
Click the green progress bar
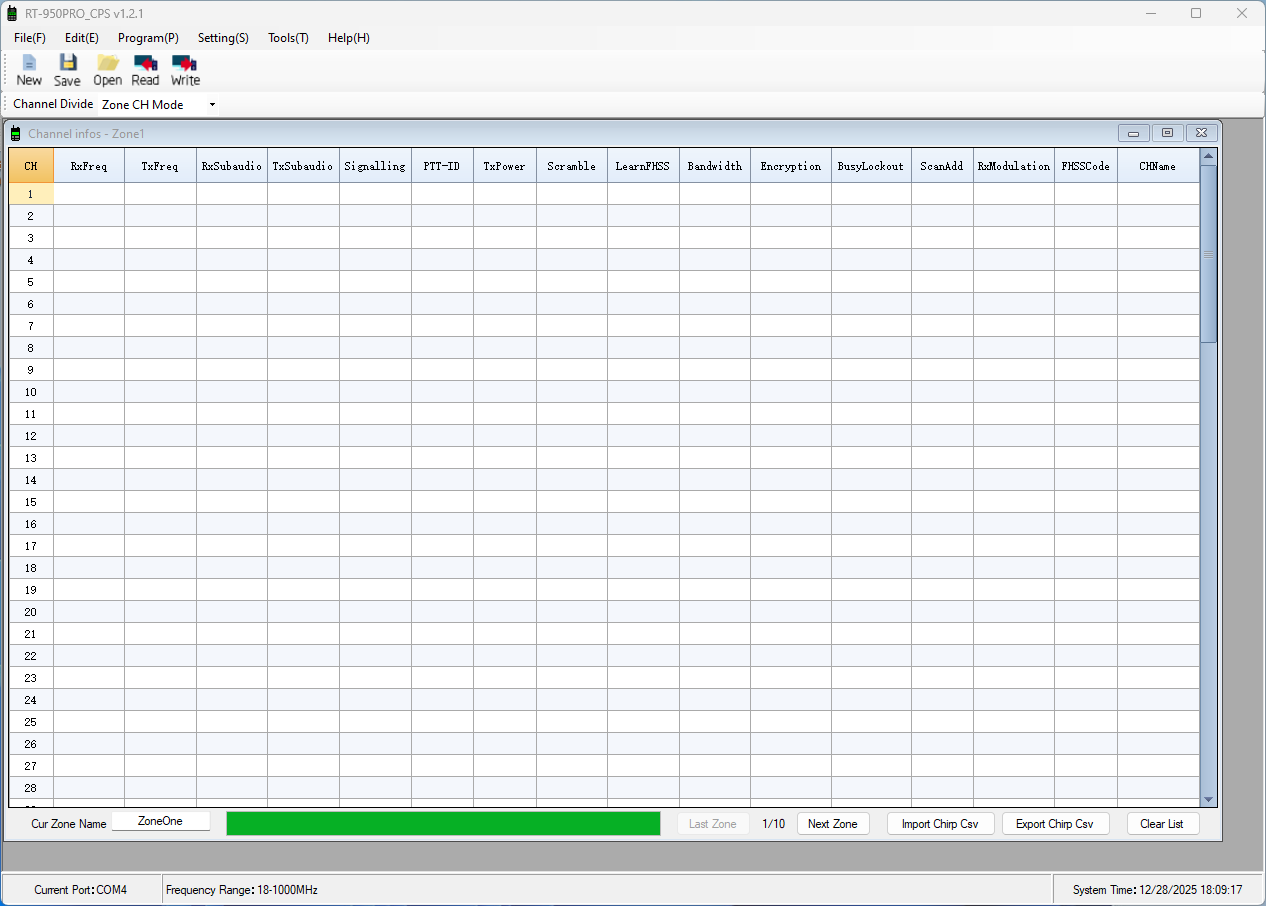[443, 823]
